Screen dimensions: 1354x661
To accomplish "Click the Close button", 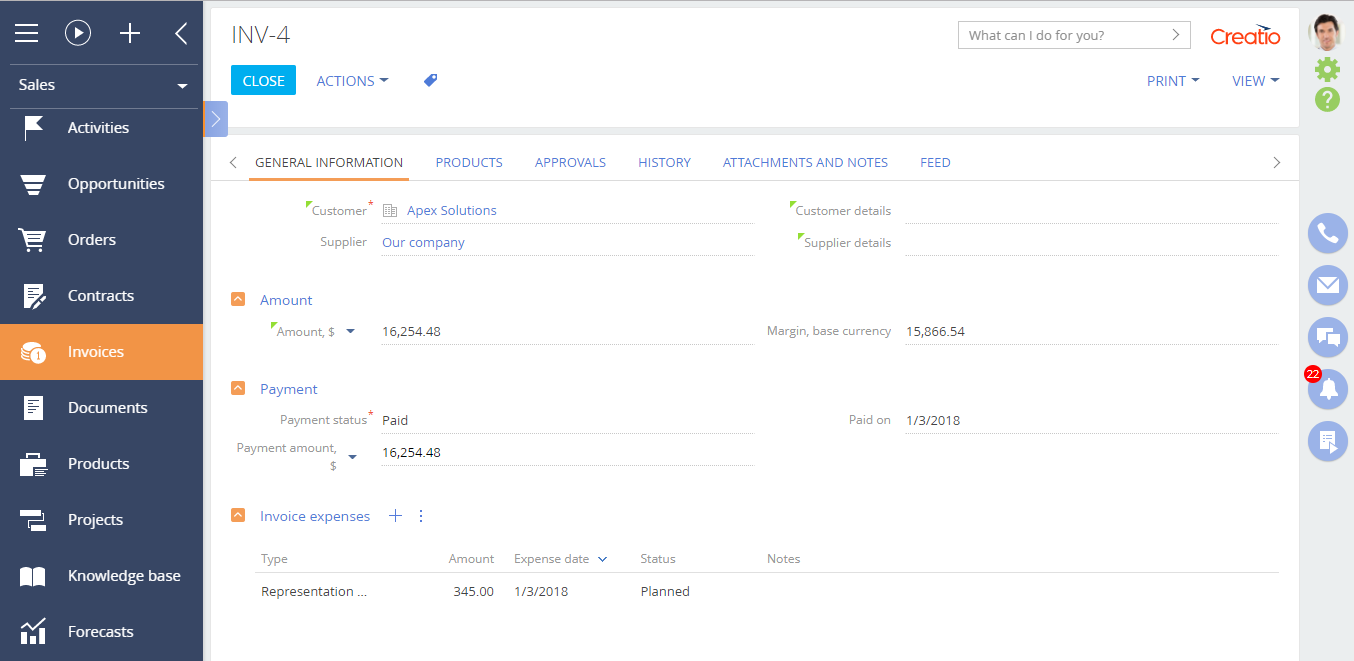I will [263, 81].
